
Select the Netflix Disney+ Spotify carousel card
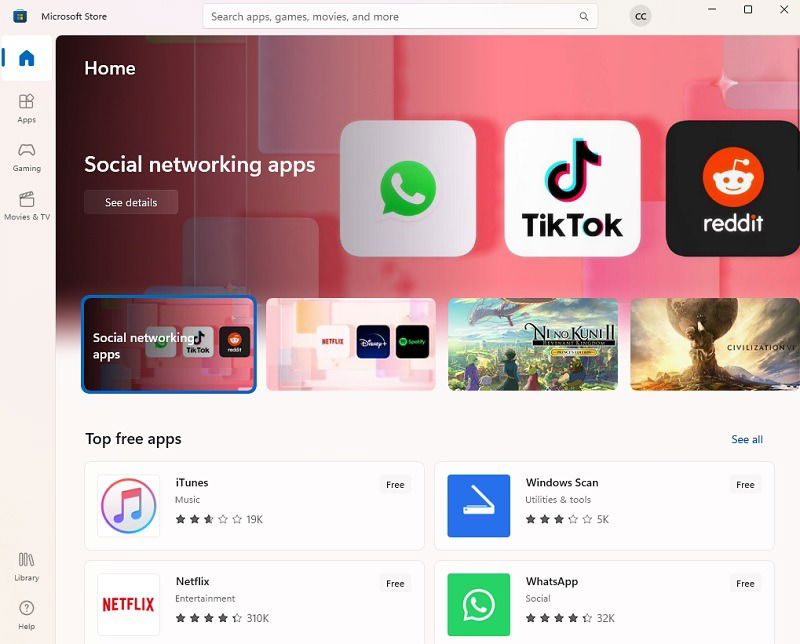[351, 344]
